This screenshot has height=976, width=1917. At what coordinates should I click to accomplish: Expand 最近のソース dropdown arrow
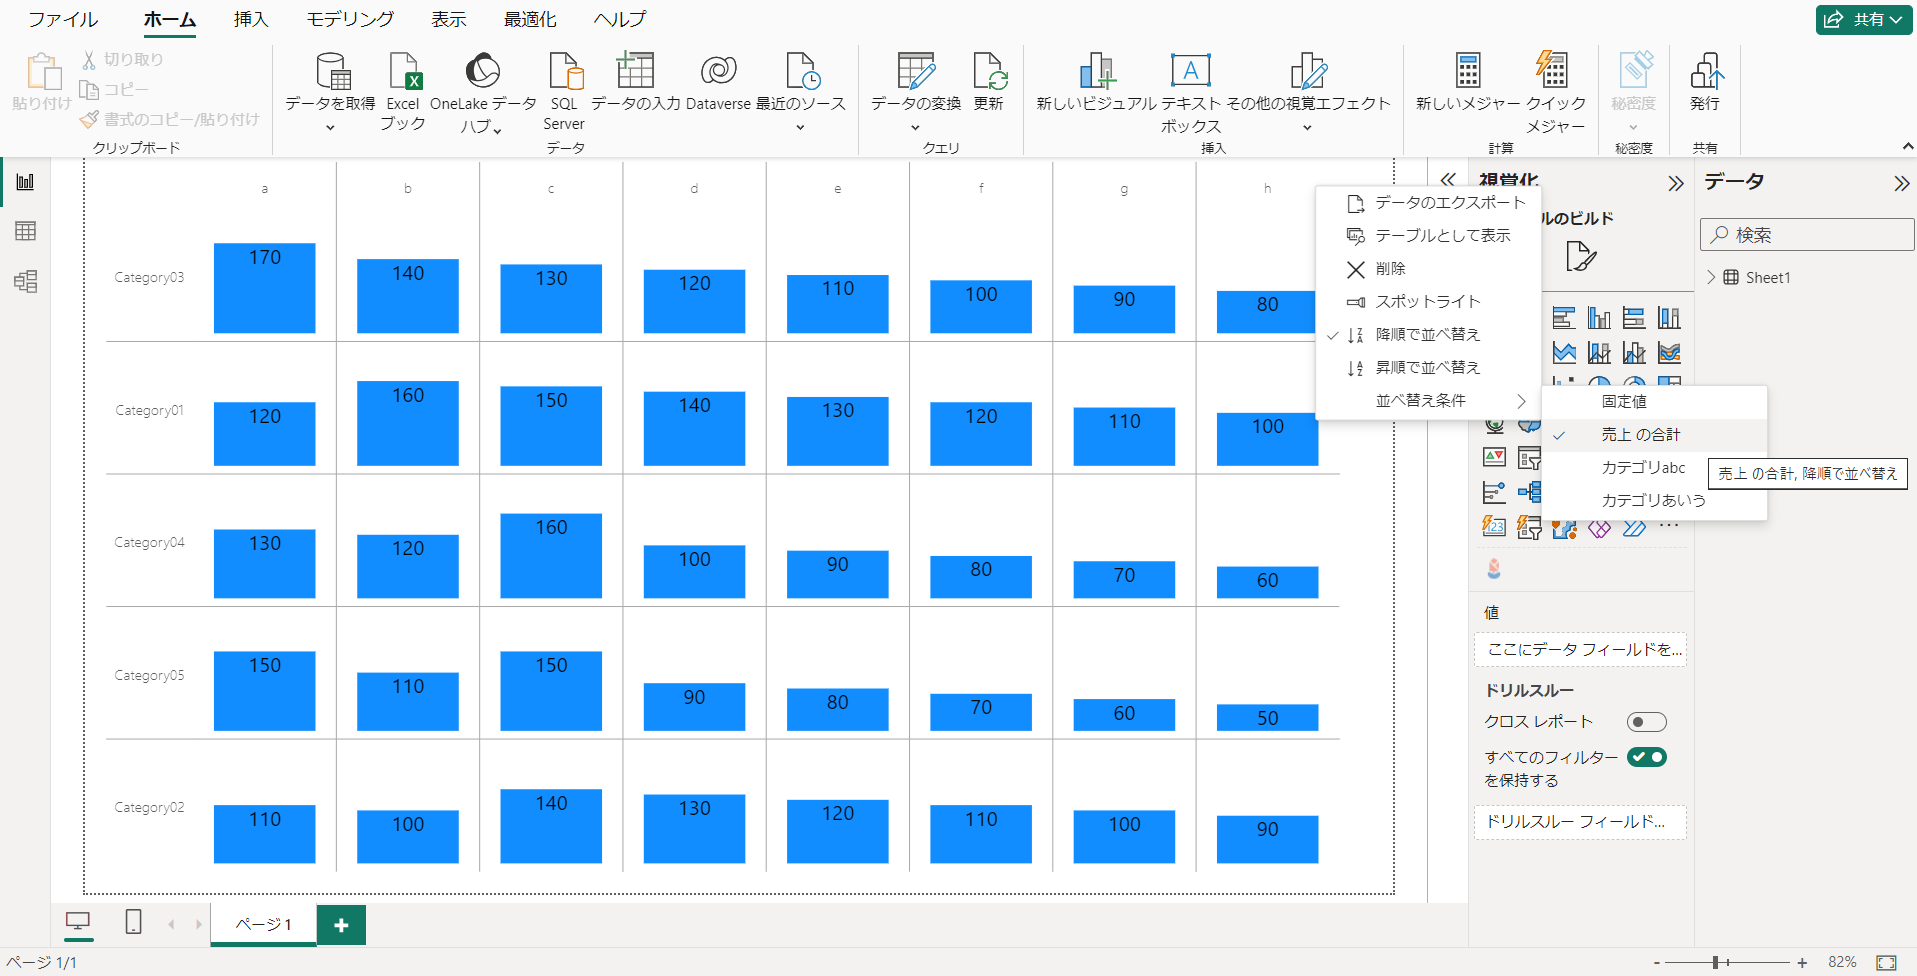800,127
